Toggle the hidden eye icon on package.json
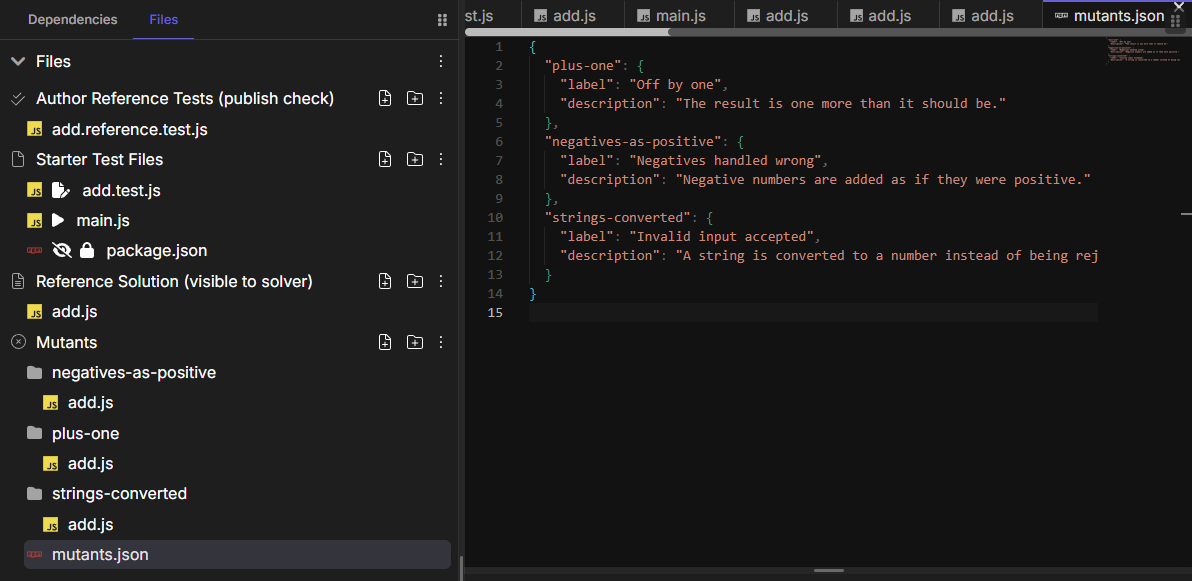1192x581 pixels. coord(61,250)
